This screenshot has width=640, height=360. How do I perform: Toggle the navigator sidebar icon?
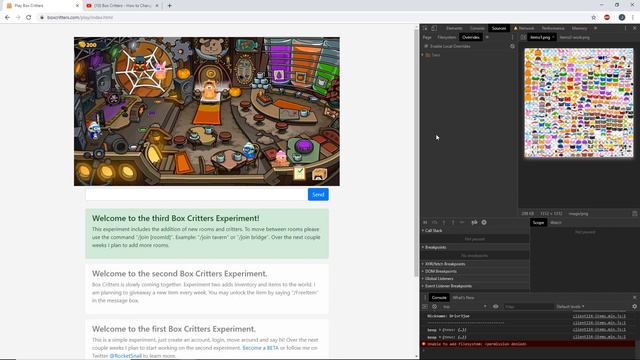(523, 37)
